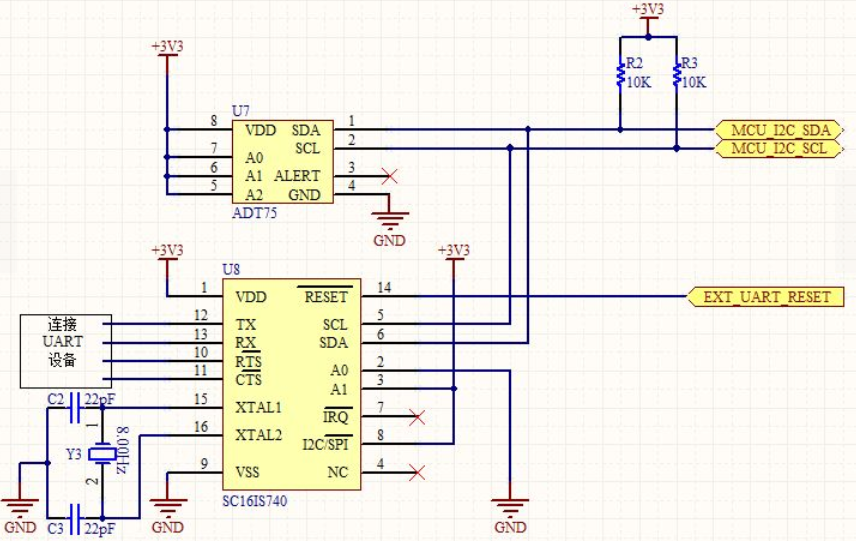Click the C2 22pF value label
Screen dimensions: 856x541
(100, 400)
